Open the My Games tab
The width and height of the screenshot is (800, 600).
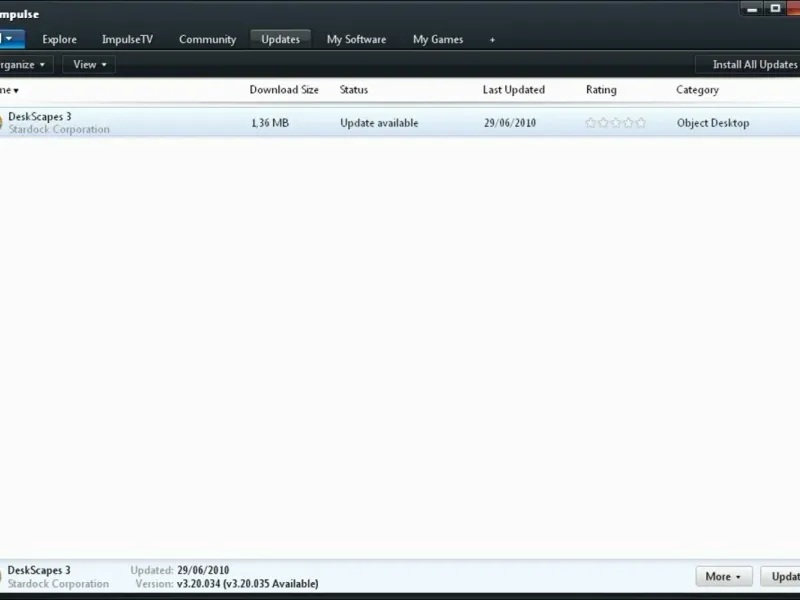tap(438, 39)
